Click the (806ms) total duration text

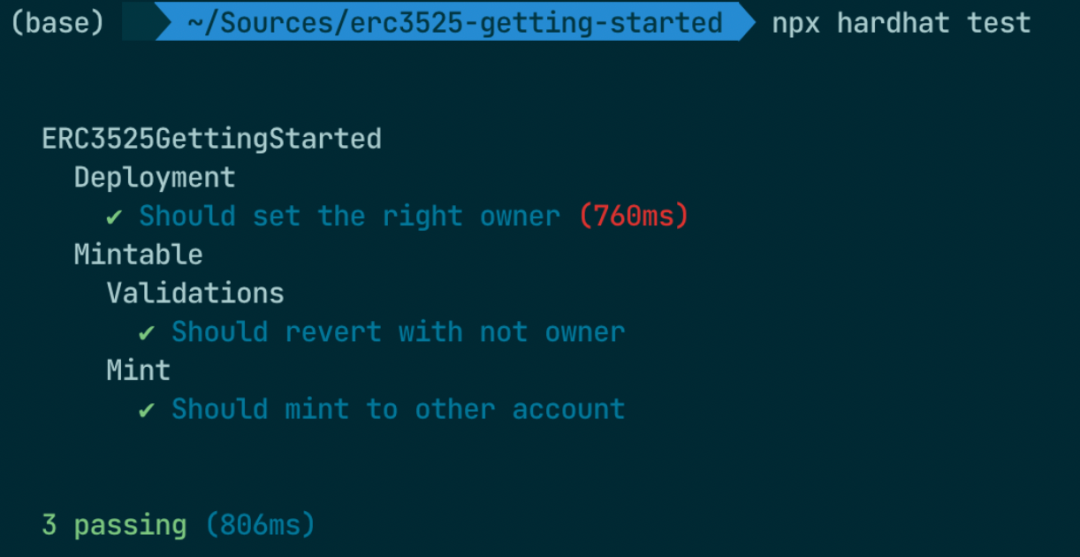click(x=260, y=525)
